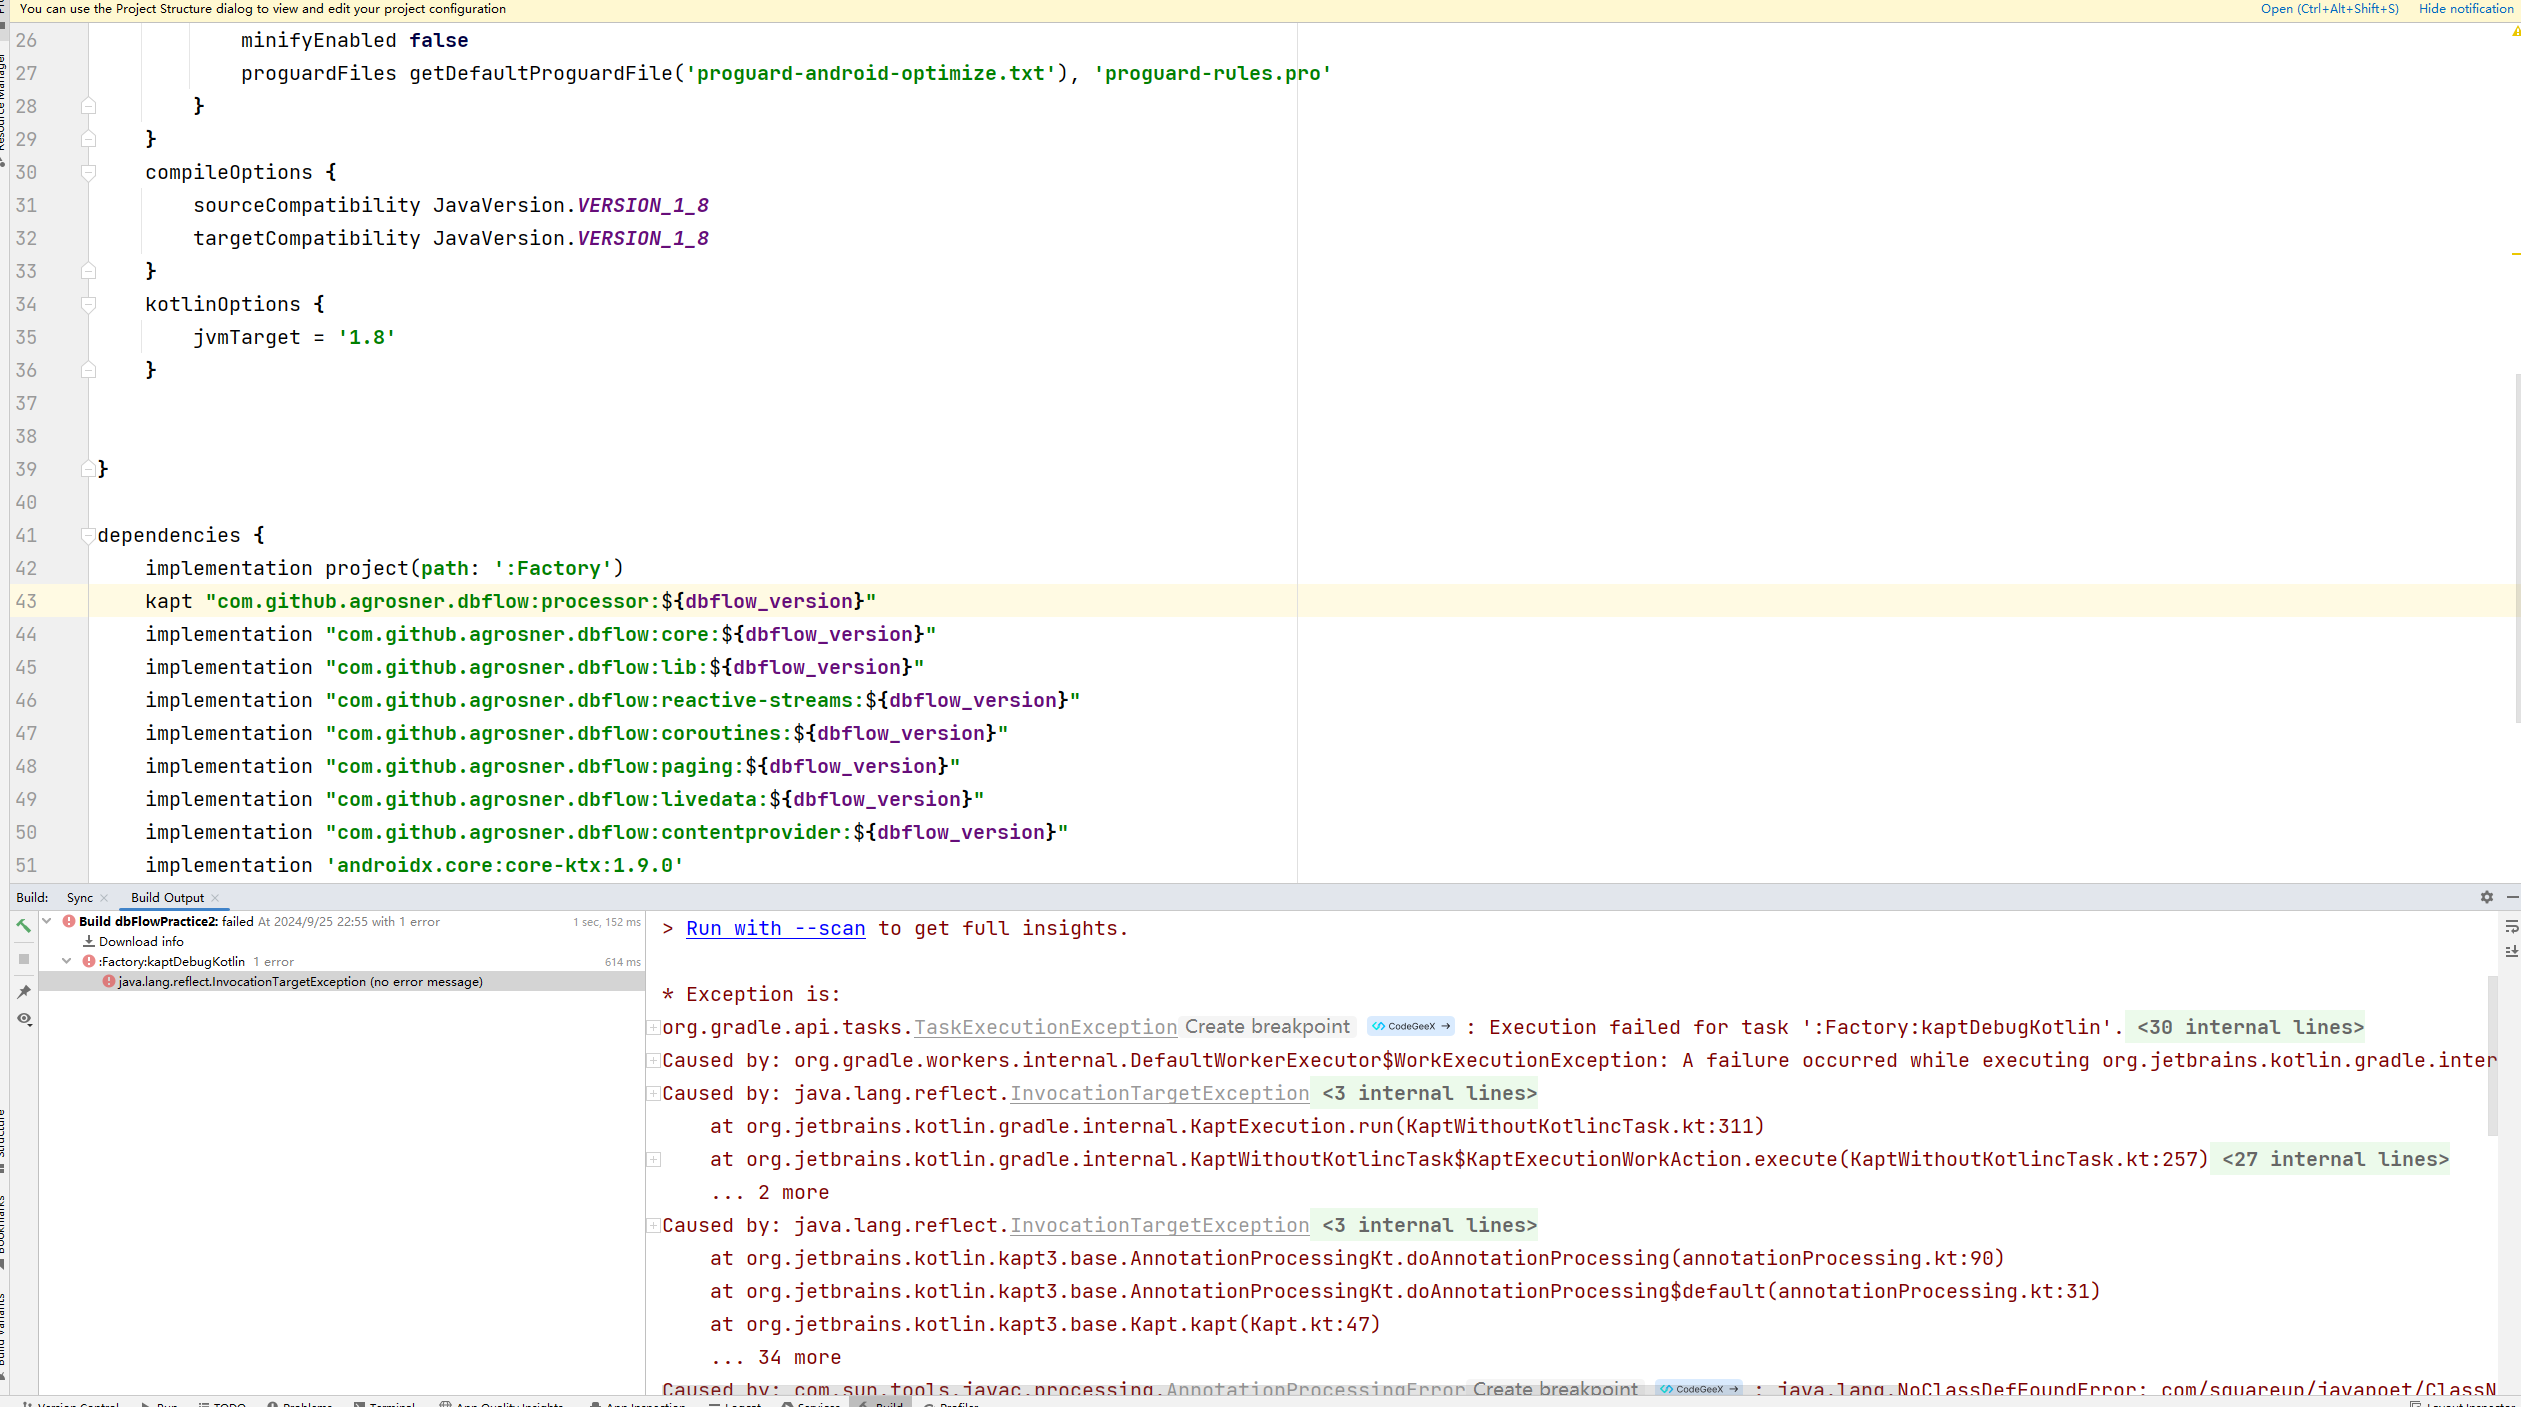The image size is (2521, 1407).
Task: Open TaskExecutionException link
Action: pos(1045,1027)
